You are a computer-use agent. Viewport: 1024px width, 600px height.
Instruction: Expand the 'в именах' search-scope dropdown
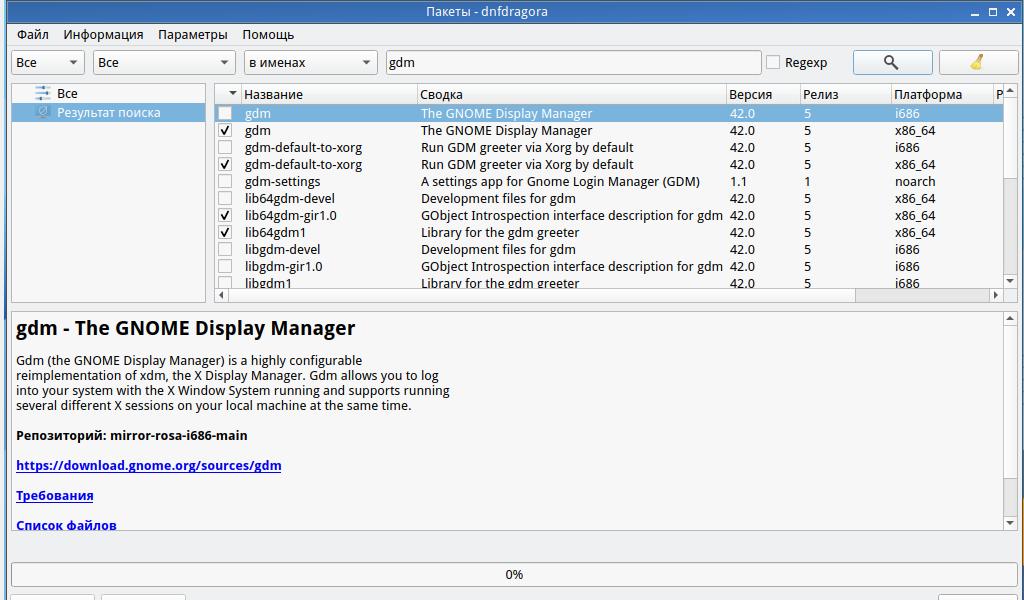pyautogui.click(x=310, y=62)
